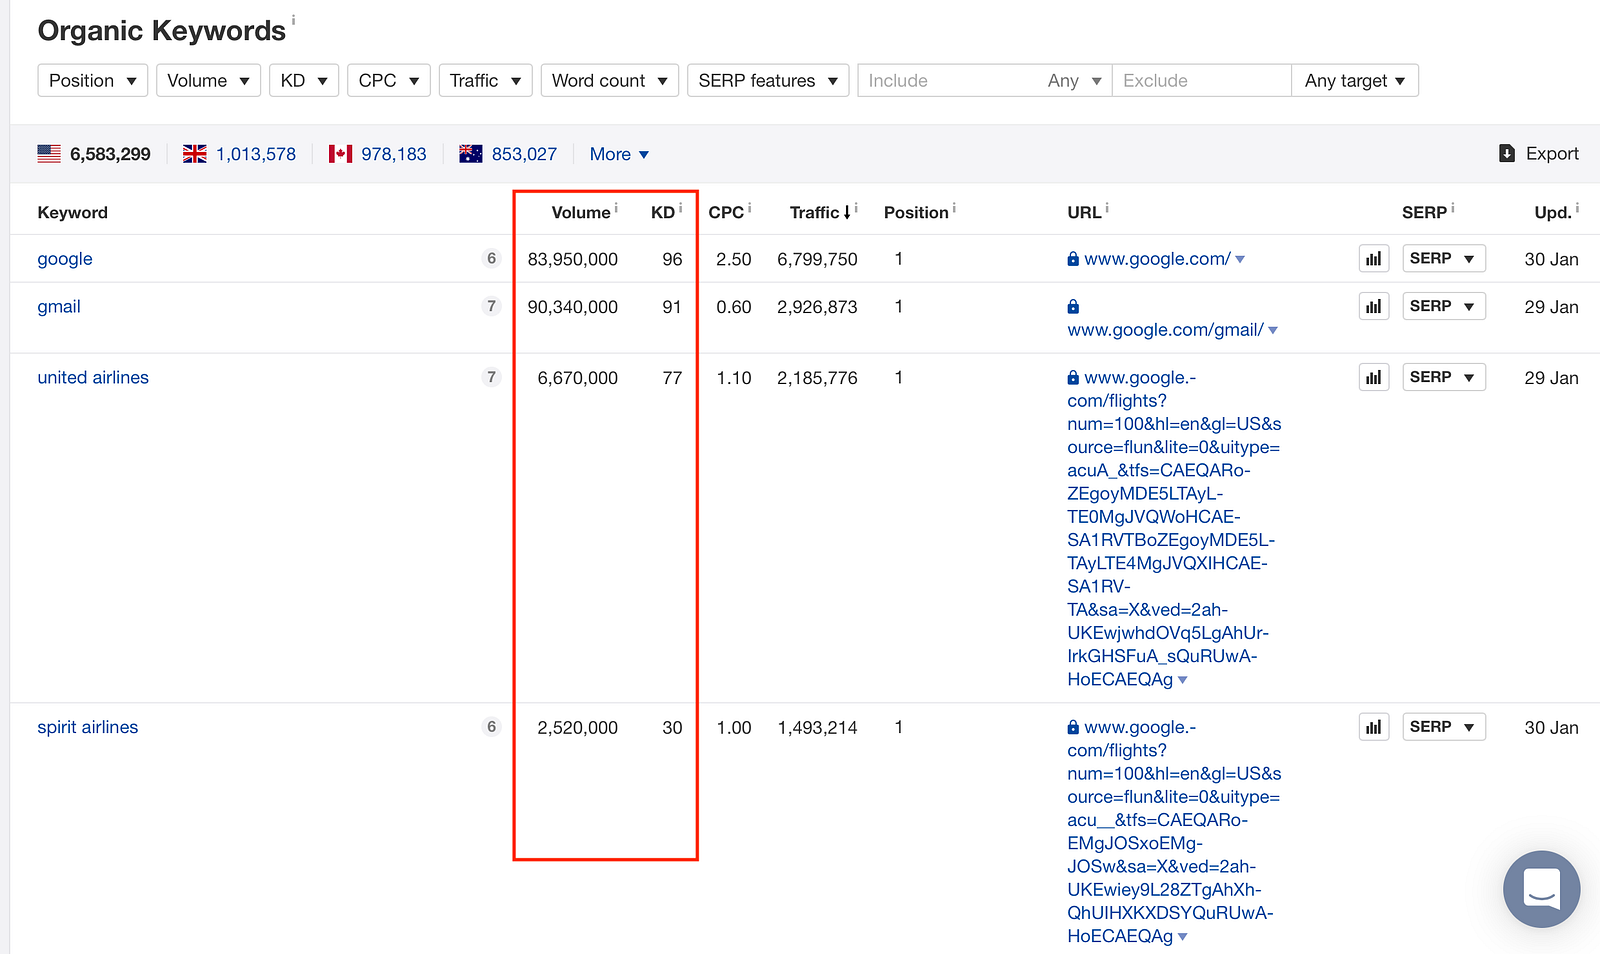Select the 853,027 Australia keywords count

[x=524, y=154]
